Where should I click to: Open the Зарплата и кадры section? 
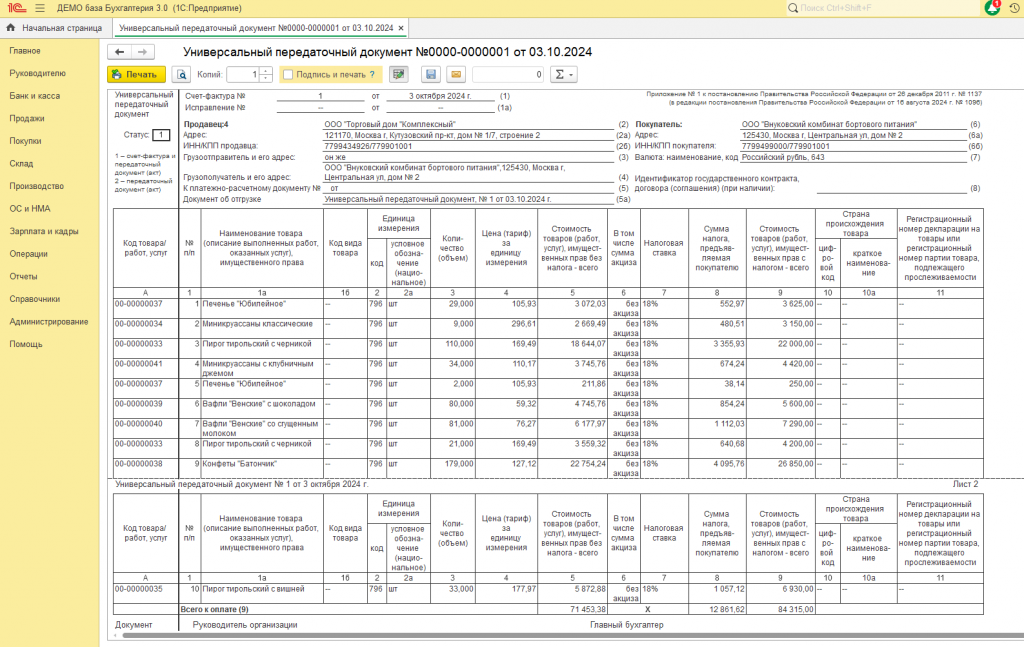coord(44,231)
